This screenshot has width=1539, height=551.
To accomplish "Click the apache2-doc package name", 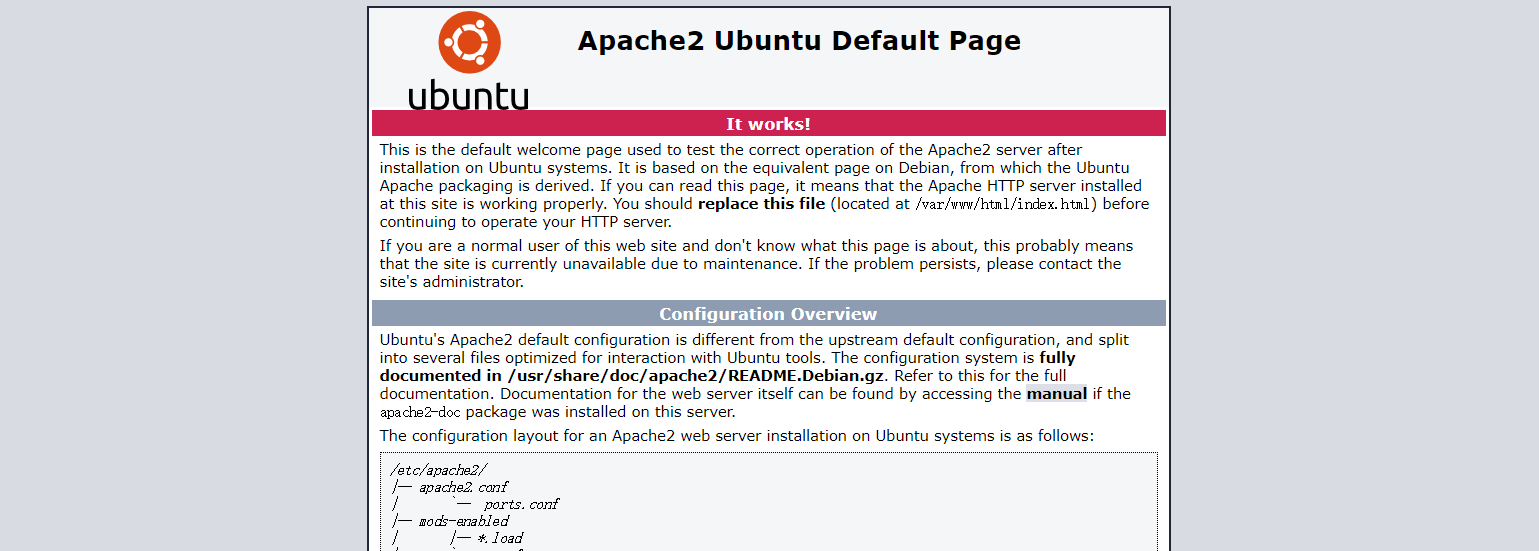I will point(420,413).
